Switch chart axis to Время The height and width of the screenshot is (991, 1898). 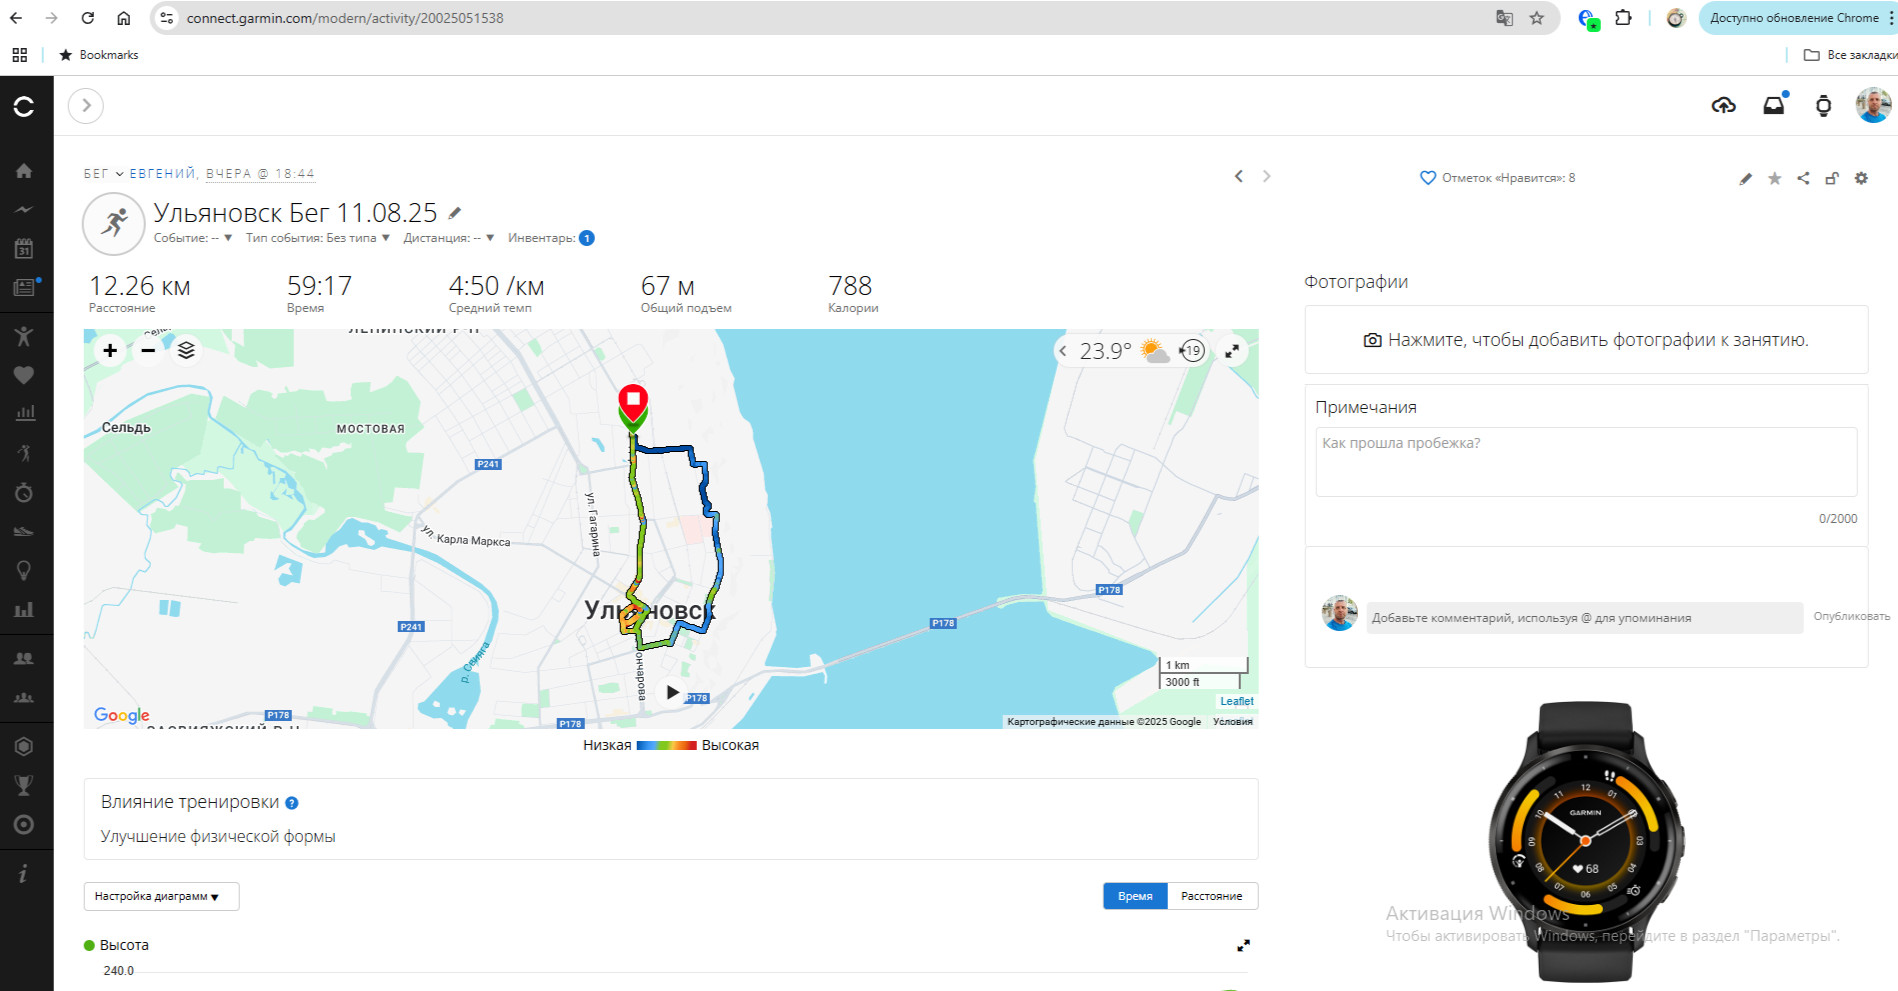(x=1135, y=896)
